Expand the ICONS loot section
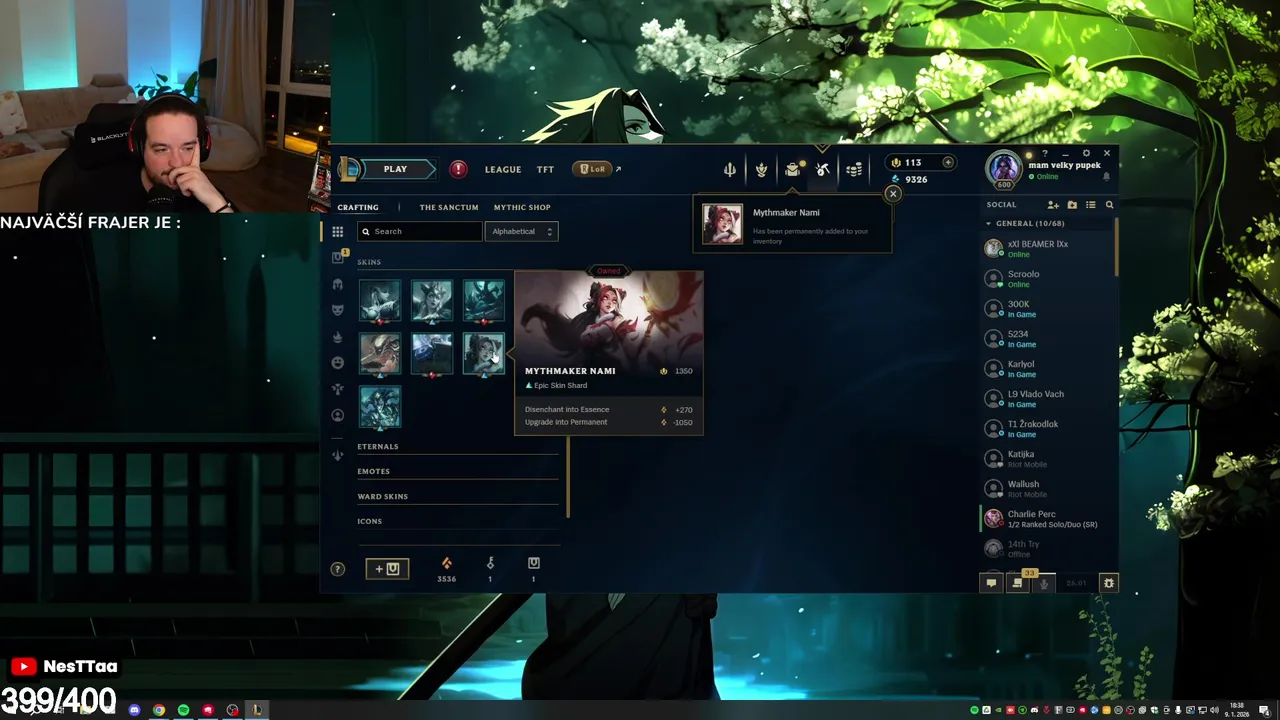 point(458,521)
